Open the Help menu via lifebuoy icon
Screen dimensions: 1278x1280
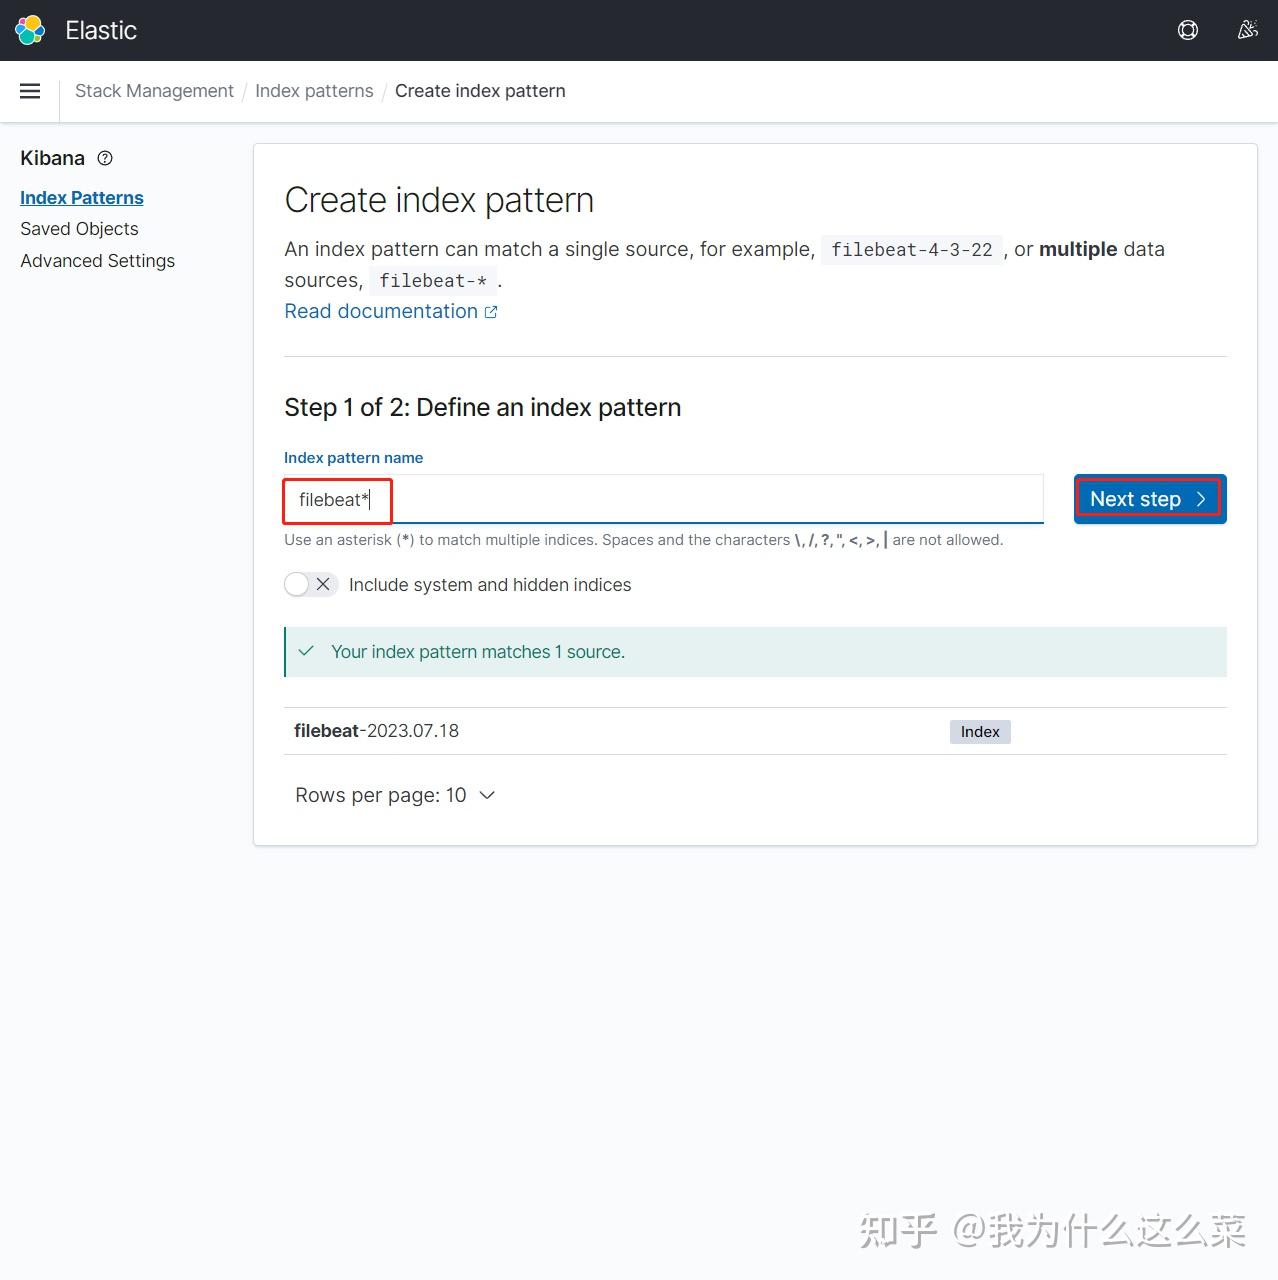pyautogui.click(x=1187, y=30)
